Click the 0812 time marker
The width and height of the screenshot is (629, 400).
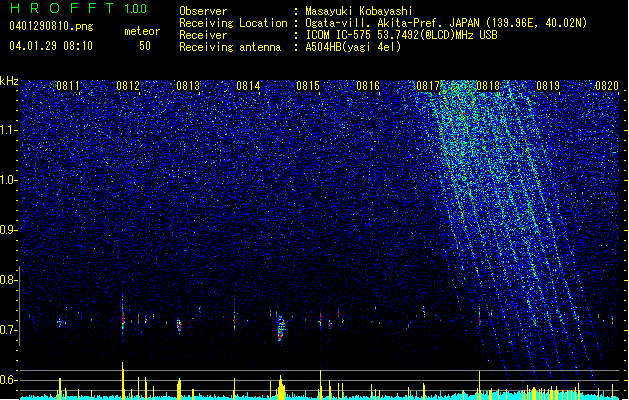click(x=128, y=86)
